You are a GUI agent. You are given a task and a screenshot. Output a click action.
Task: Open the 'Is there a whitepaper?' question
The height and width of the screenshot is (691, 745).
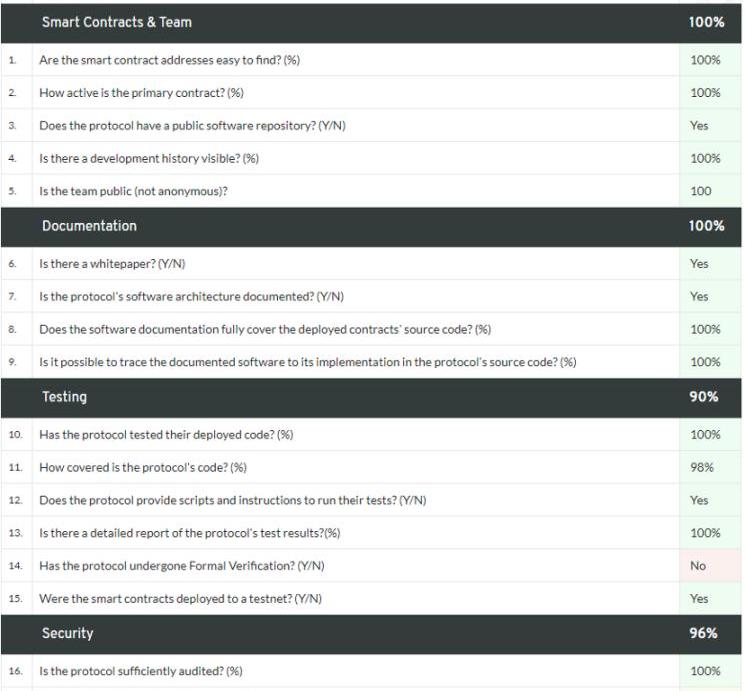tap(112, 264)
